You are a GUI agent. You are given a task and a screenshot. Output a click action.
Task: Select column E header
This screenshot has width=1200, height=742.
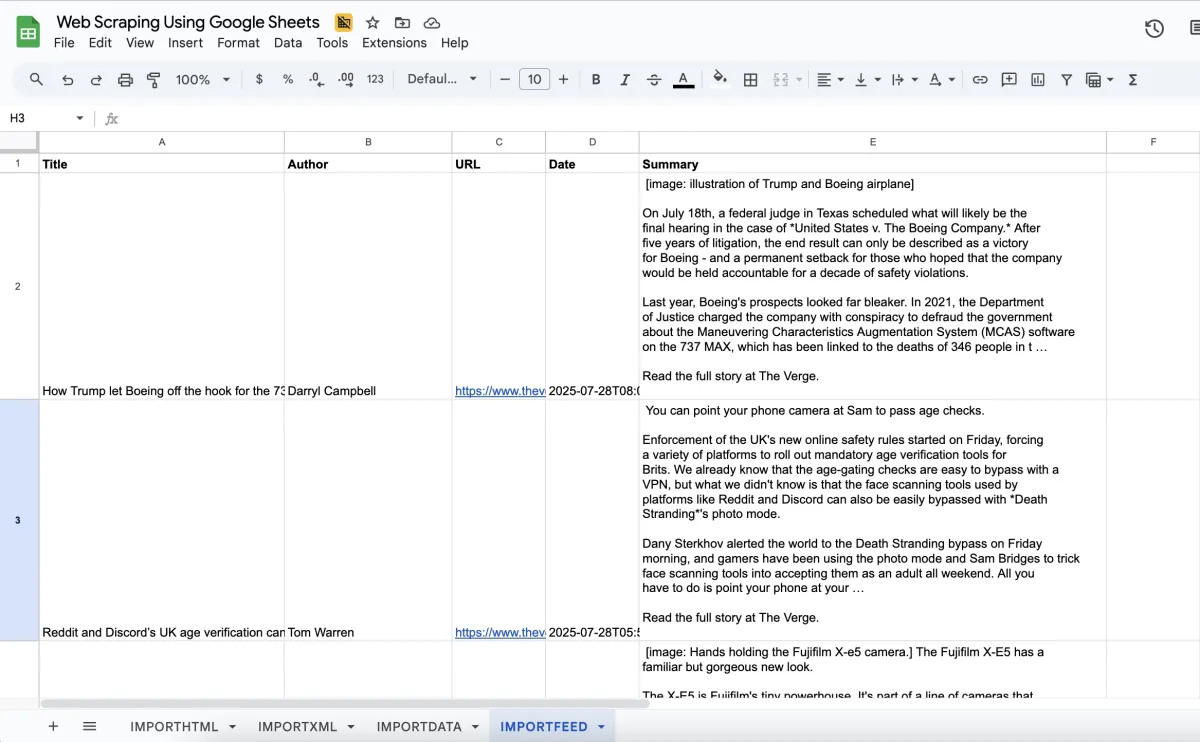tap(873, 142)
